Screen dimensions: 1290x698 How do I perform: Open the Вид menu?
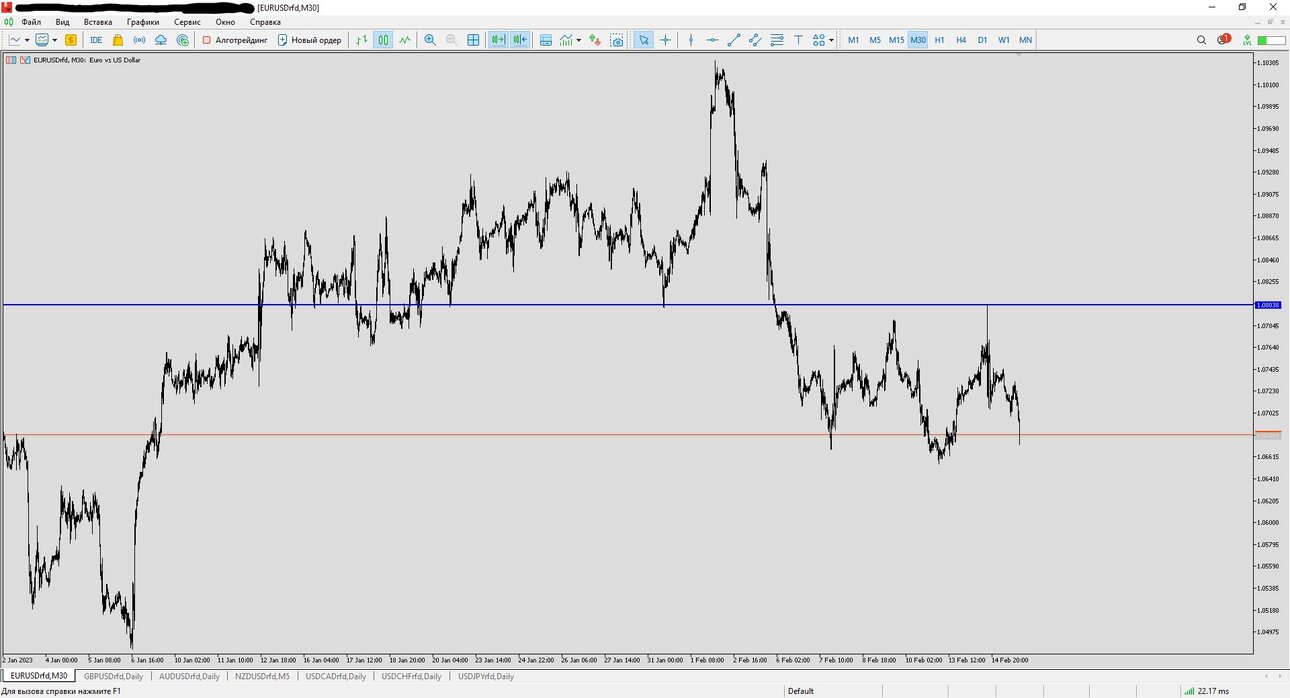pyautogui.click(x=63, y=22)
